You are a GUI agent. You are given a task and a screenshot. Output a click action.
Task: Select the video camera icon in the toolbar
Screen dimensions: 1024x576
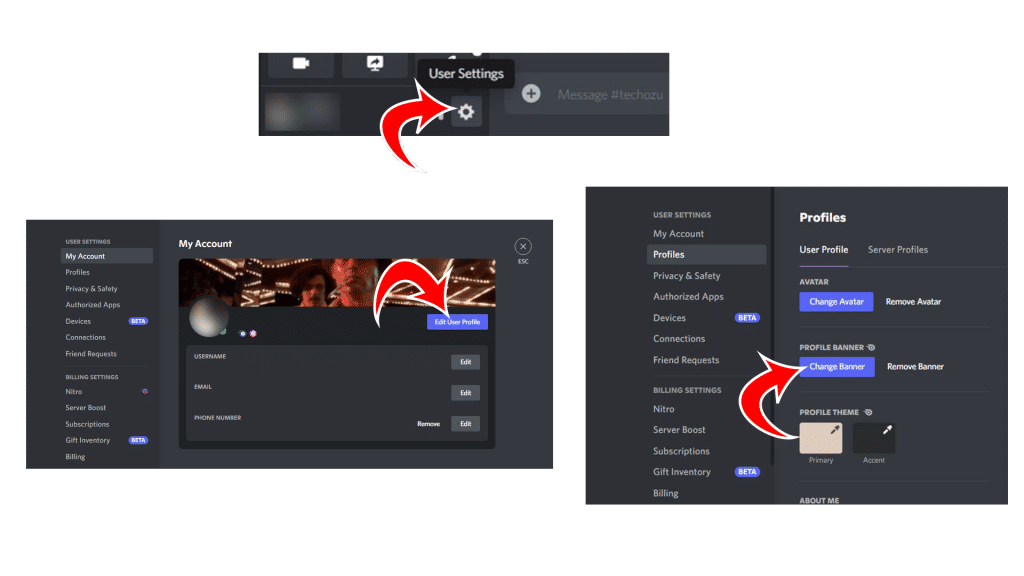point(301,64)
